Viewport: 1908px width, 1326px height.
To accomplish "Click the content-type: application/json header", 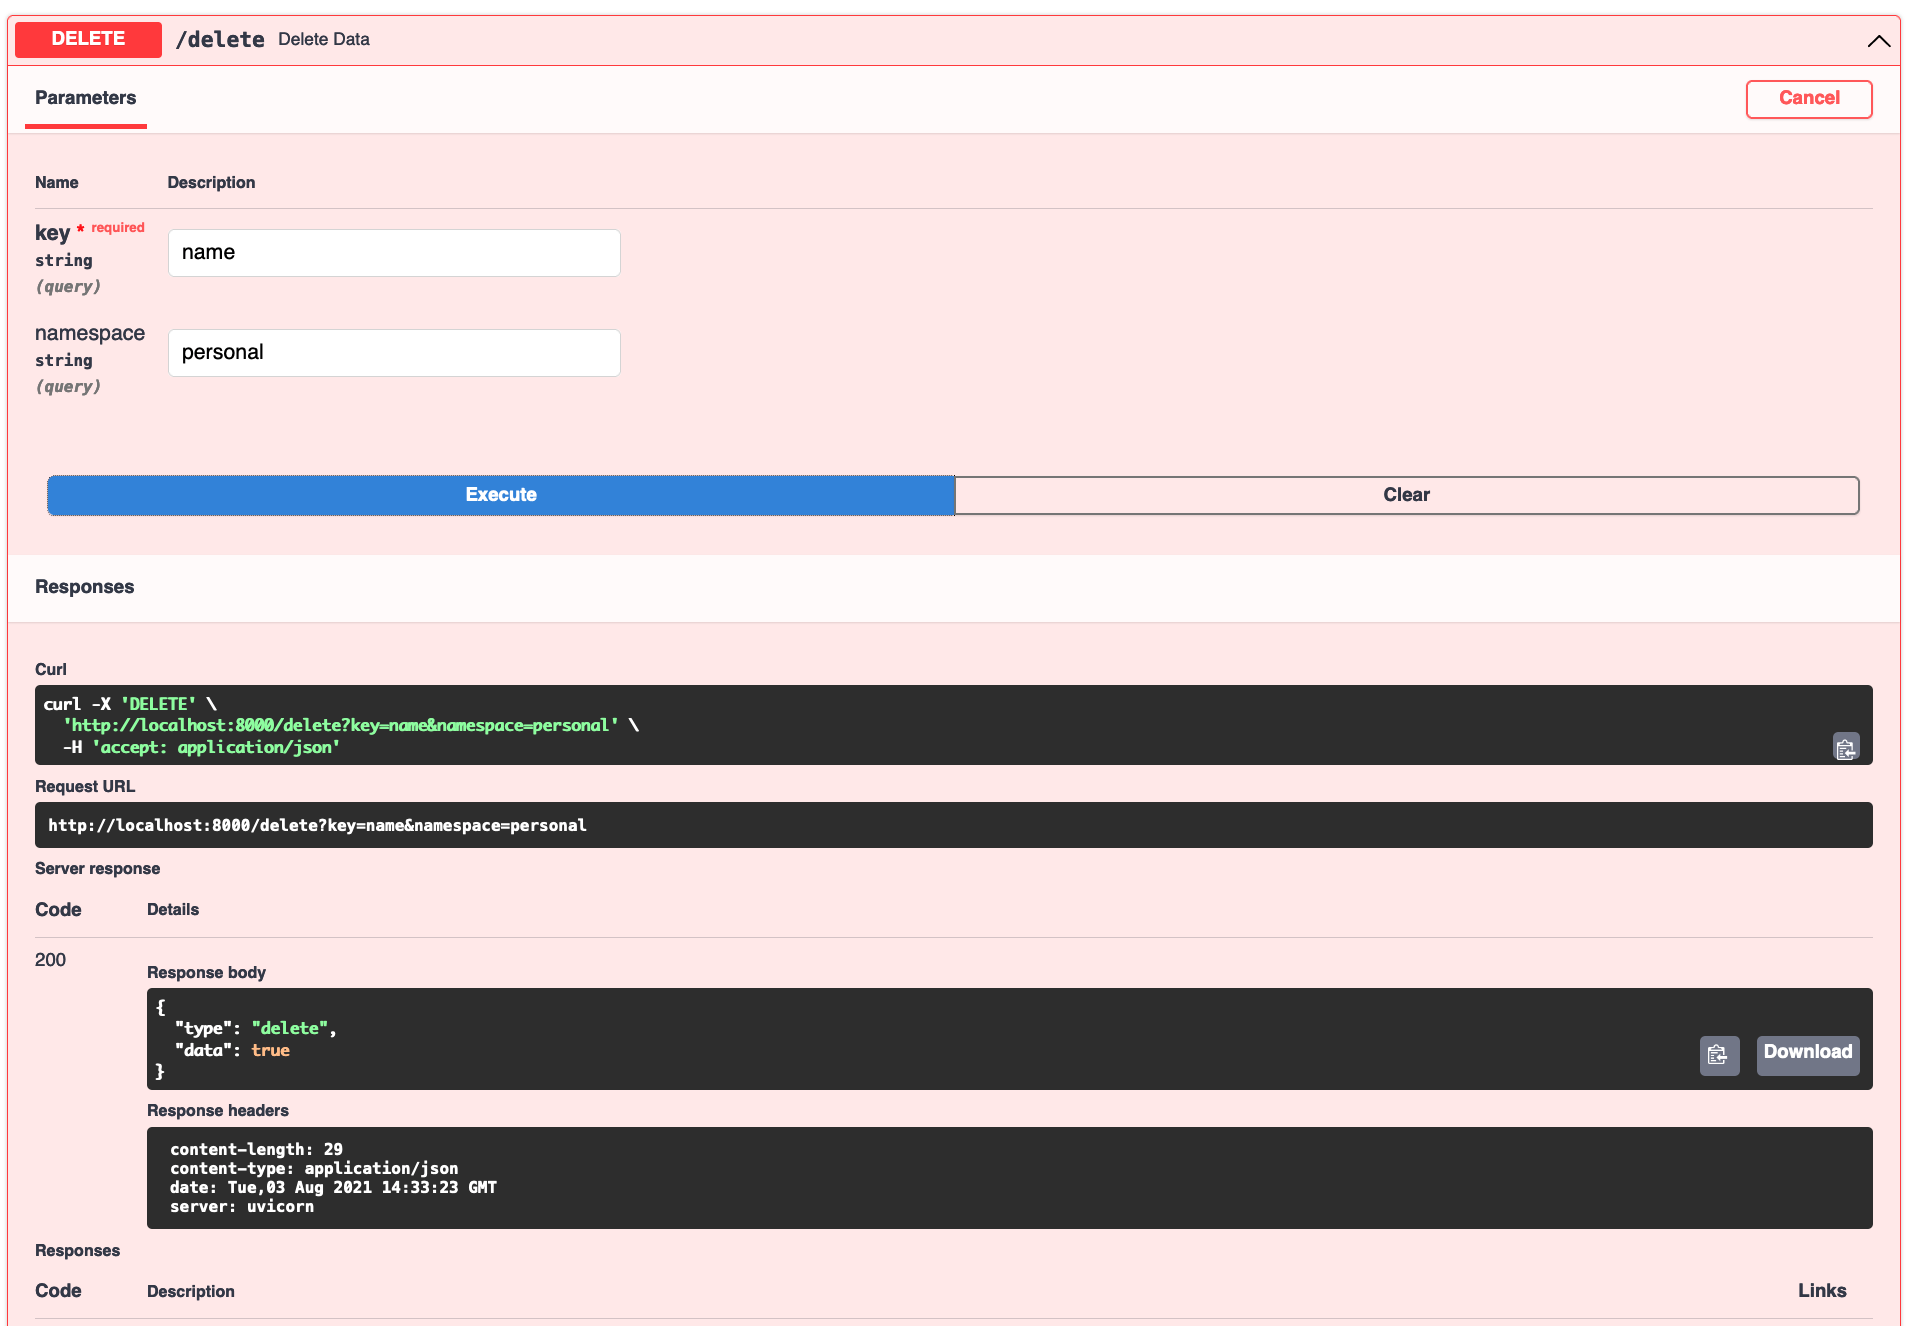I will 314,1168.
